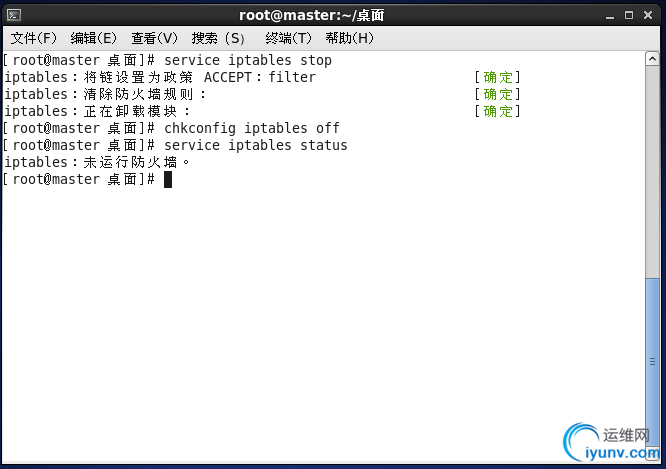Open the 编辑(E) menu
Viewport: 666px width, 469px height.
93,38
